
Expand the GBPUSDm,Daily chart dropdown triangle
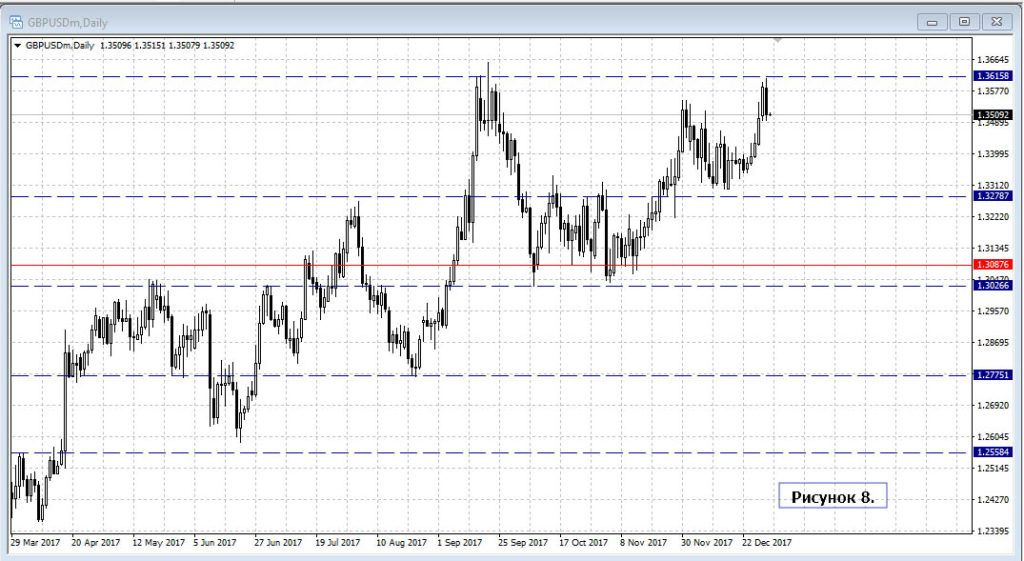18,45
